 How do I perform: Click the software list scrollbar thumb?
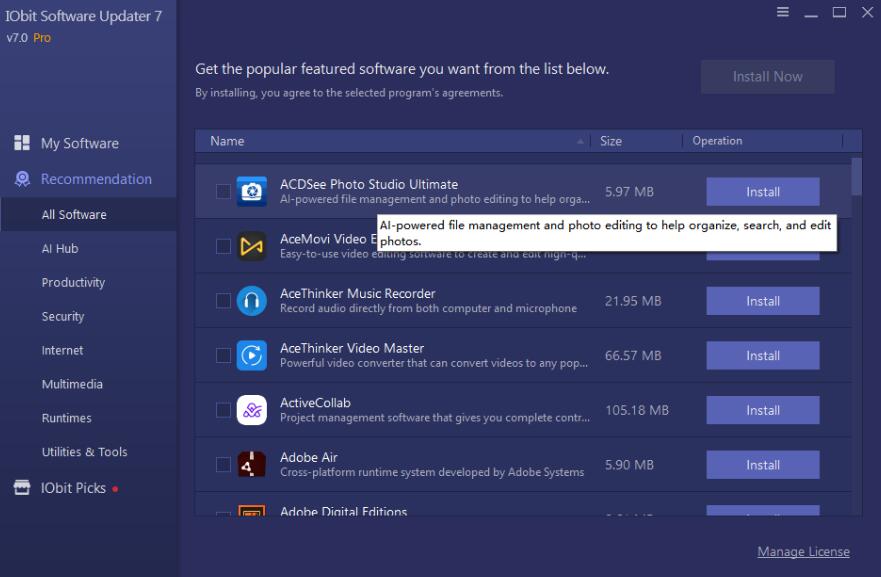[x=856, y=176]
